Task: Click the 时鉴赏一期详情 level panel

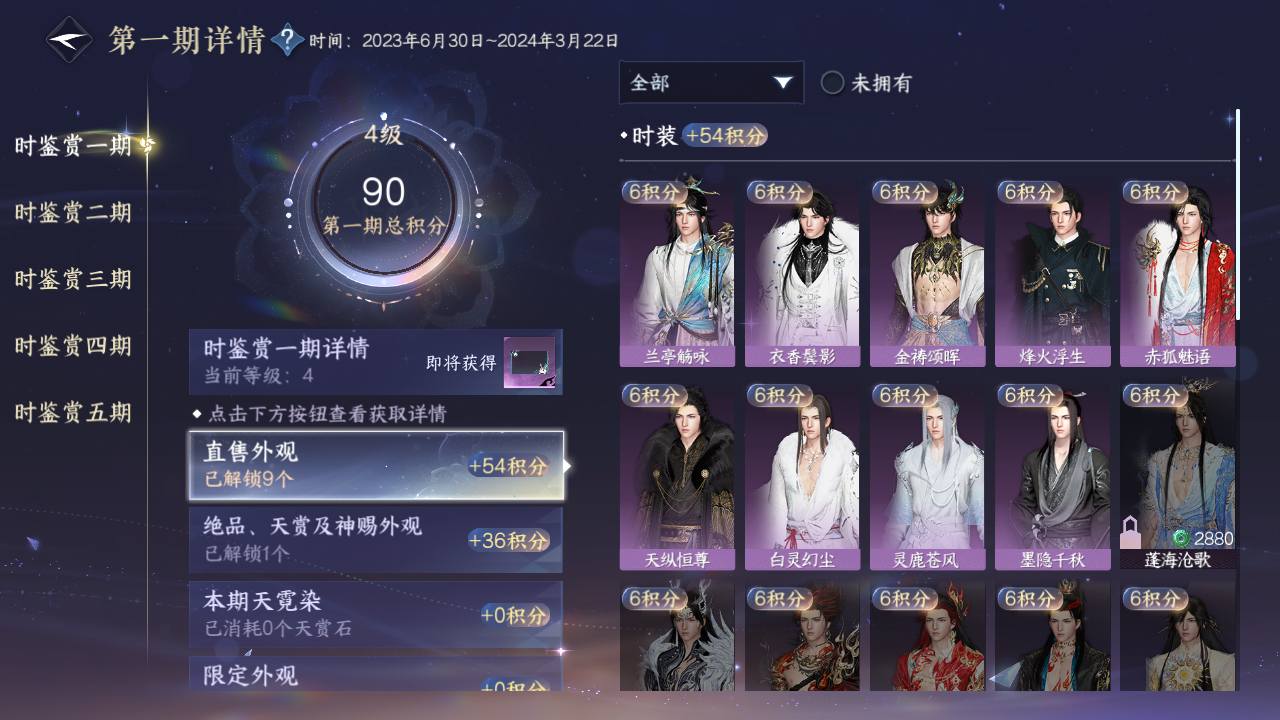Action: tap(376, 361)
